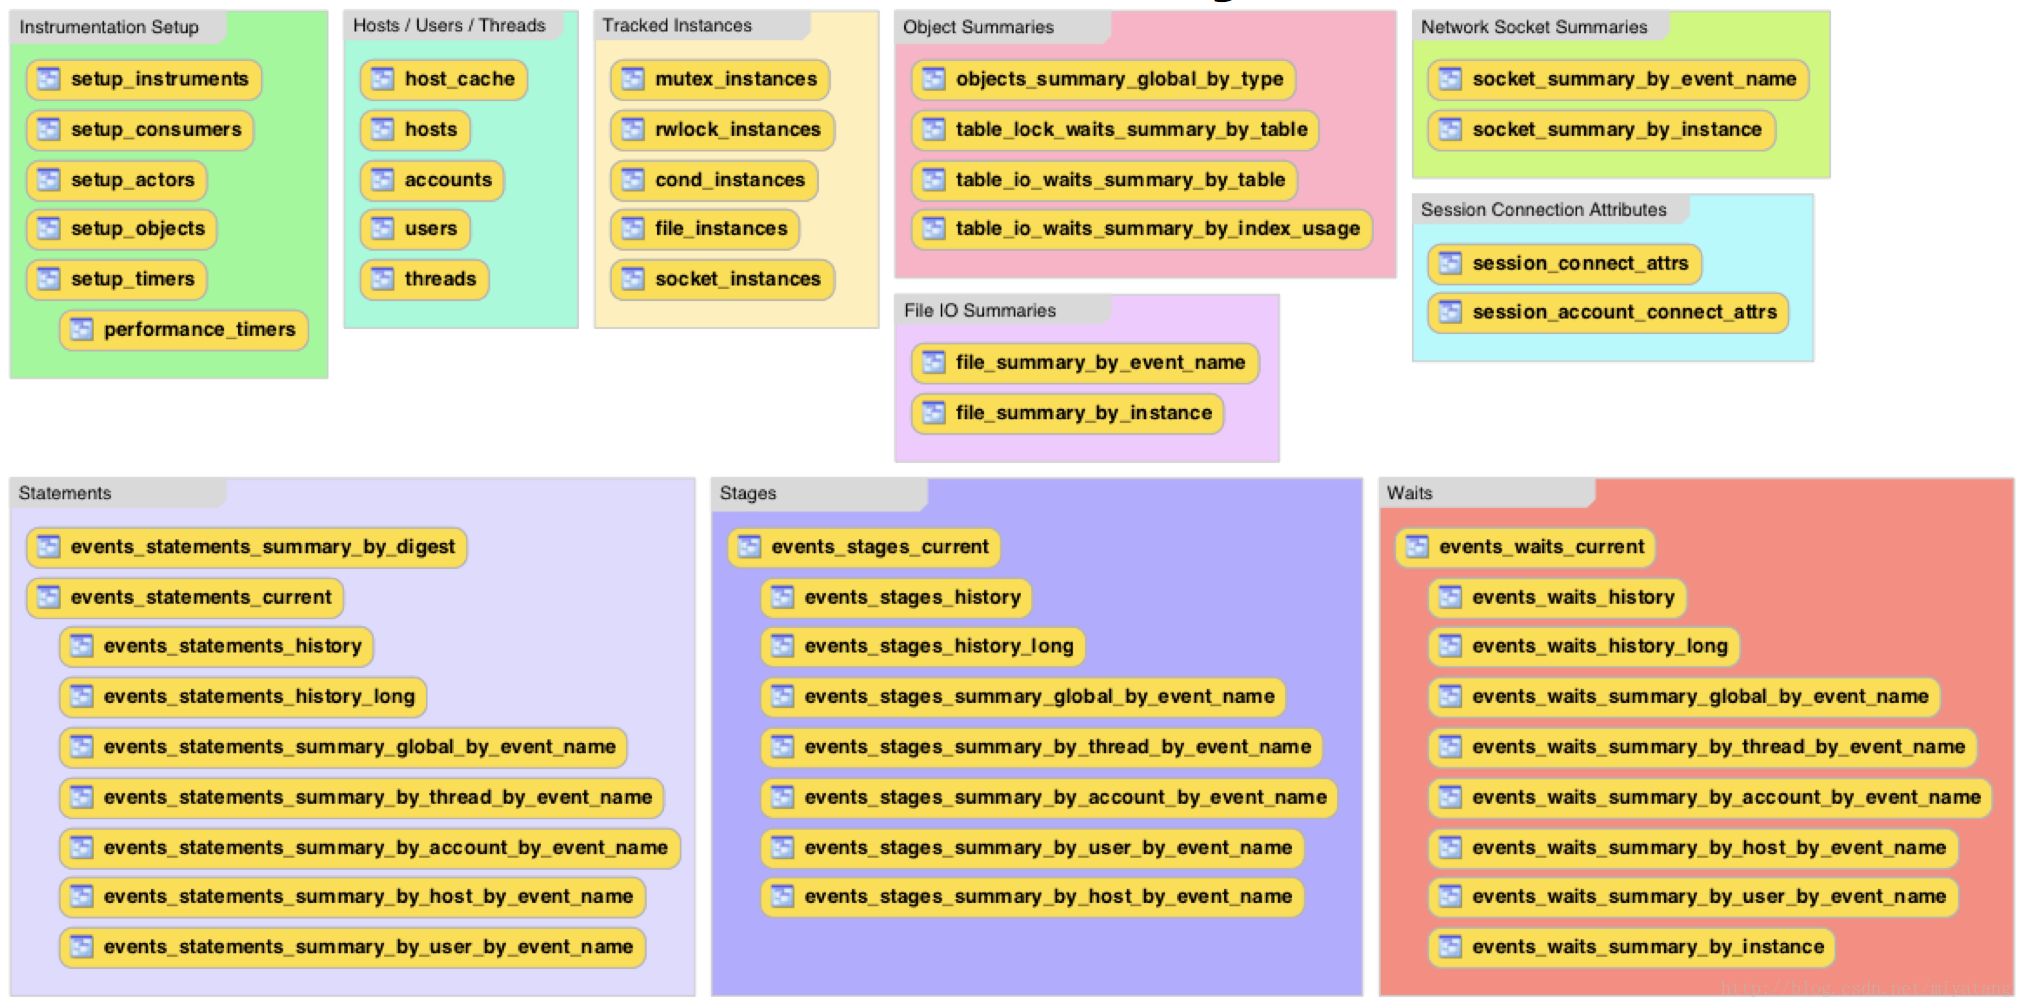The height and width of the screenshot is (1008, 2022).
Task: Select the icon beside file_summary_by_instance
Action: (x=933, y=413)
